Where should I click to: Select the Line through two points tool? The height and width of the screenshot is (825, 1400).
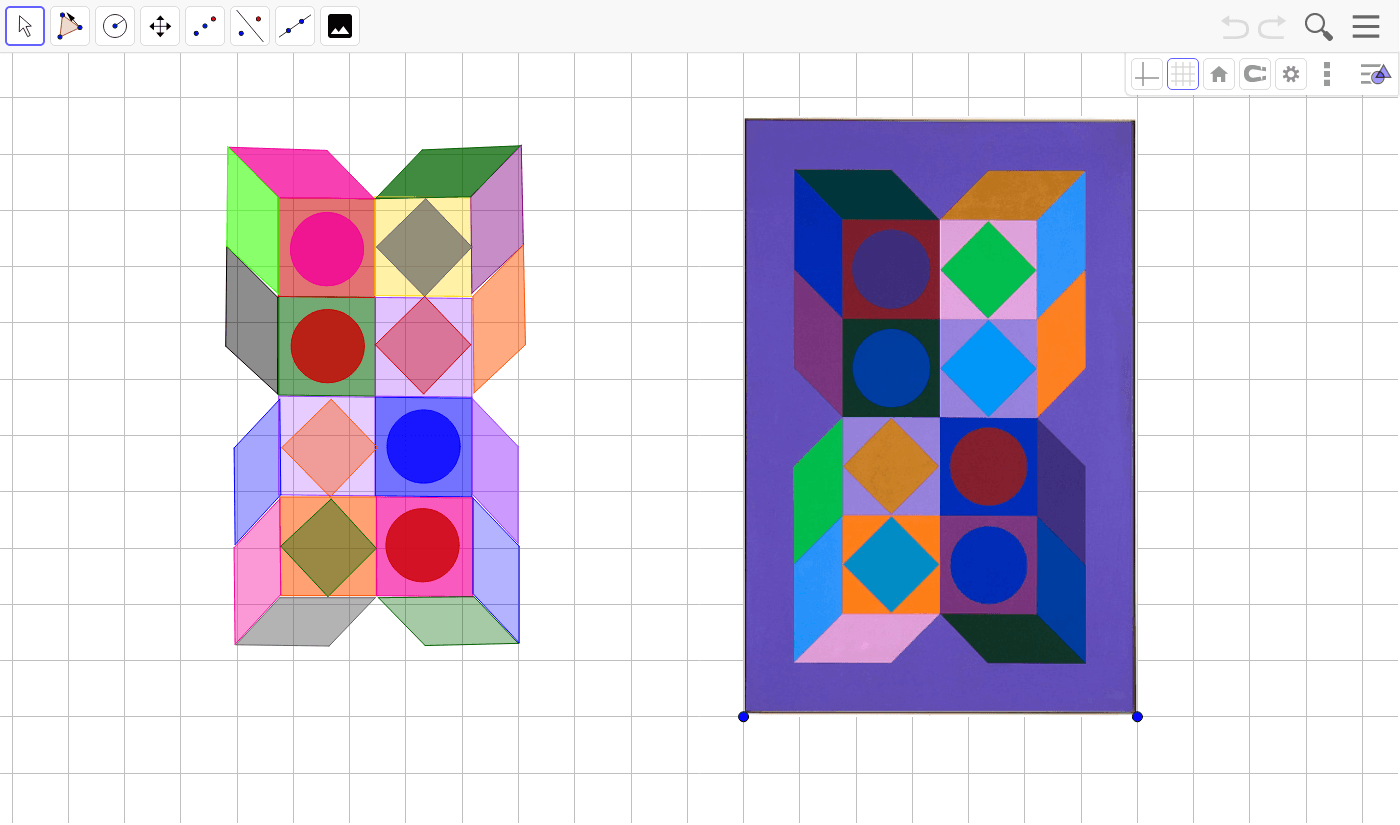tap(295, 26)
